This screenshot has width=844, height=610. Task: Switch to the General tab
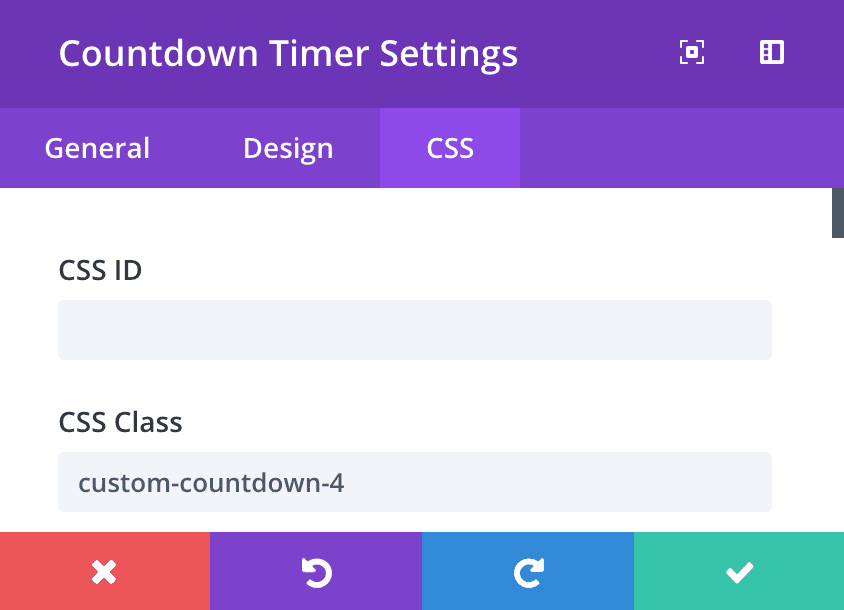coord(96,147)
